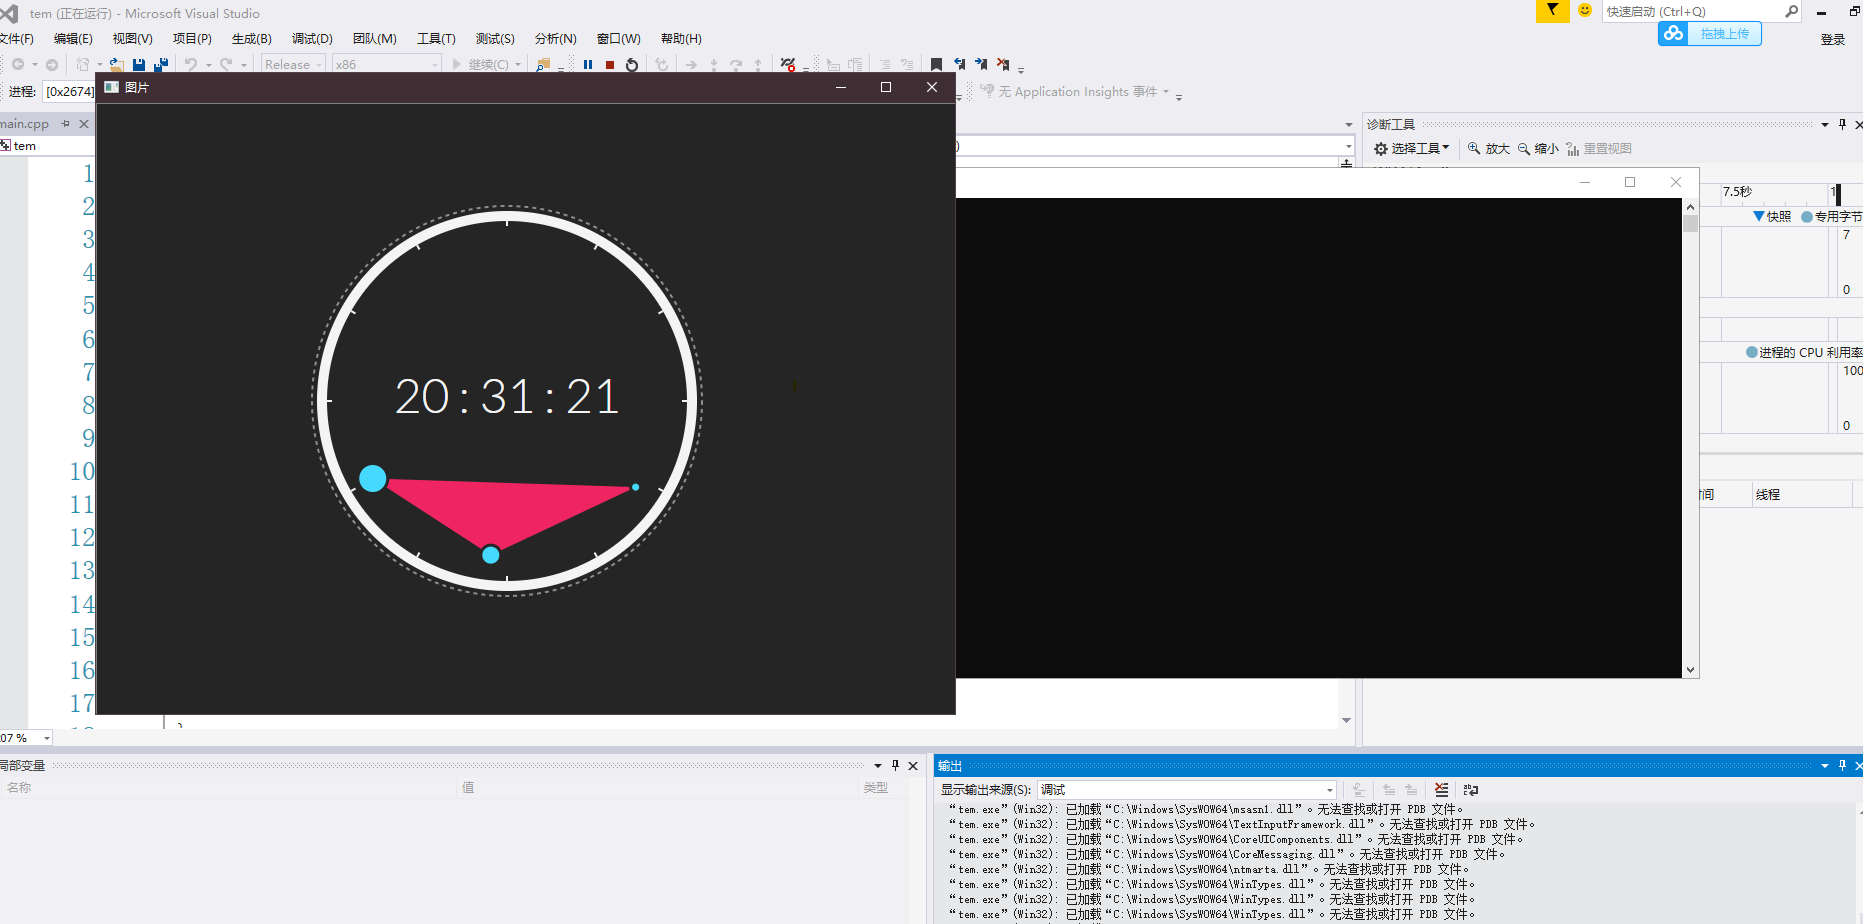Open the Edit (编辑) menu
The image size is (1863, 924).
click(x=73, y=38)
